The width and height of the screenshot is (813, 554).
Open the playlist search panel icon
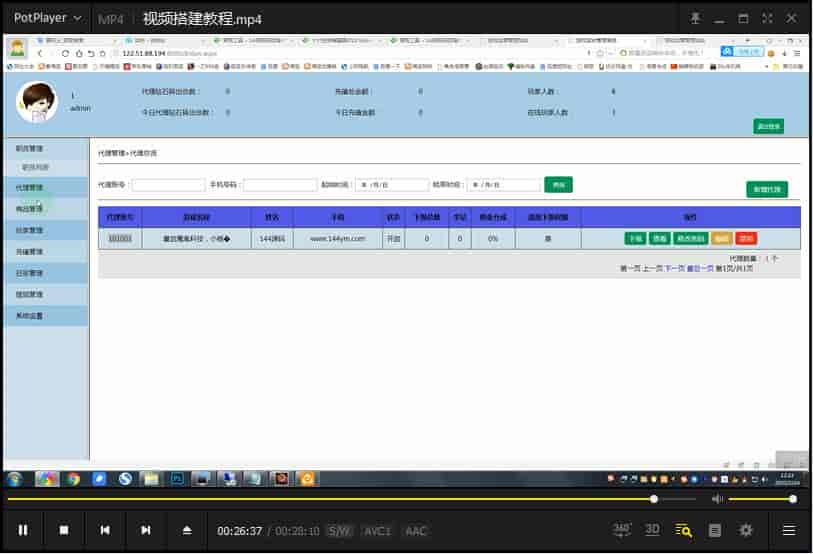coord(684,530)
